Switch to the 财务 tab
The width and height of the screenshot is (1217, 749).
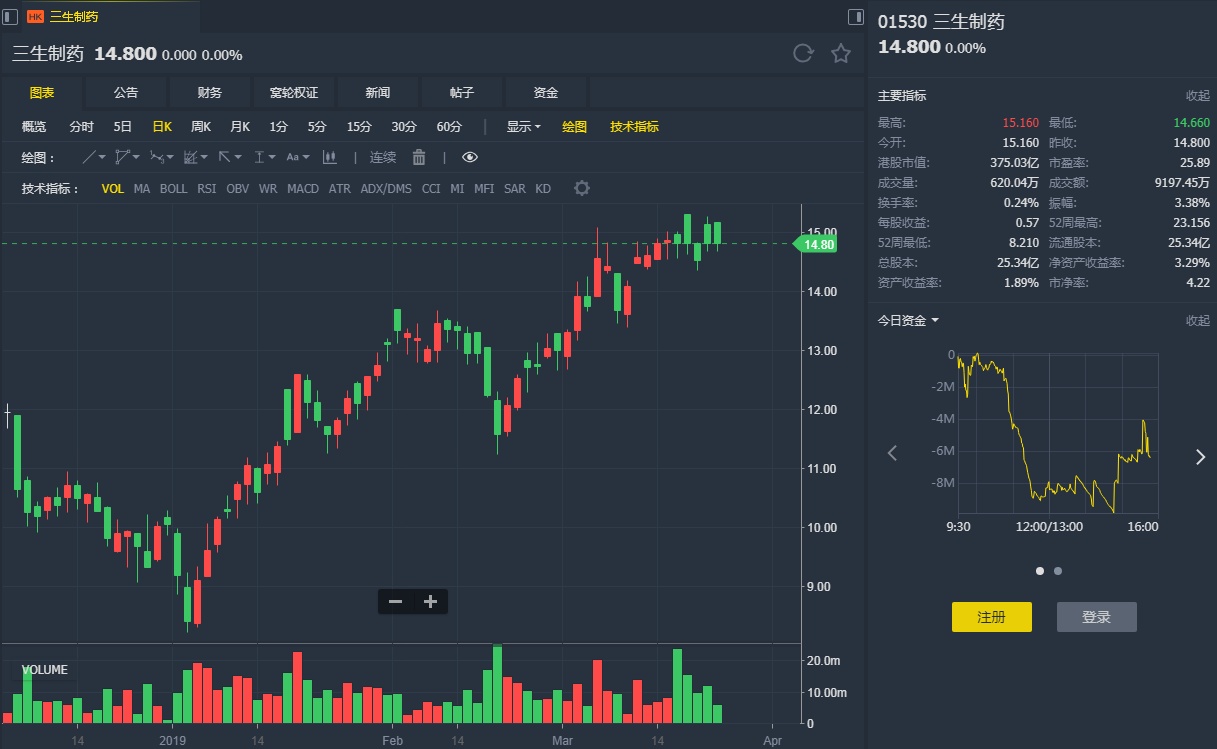click(x=210, y=92)
